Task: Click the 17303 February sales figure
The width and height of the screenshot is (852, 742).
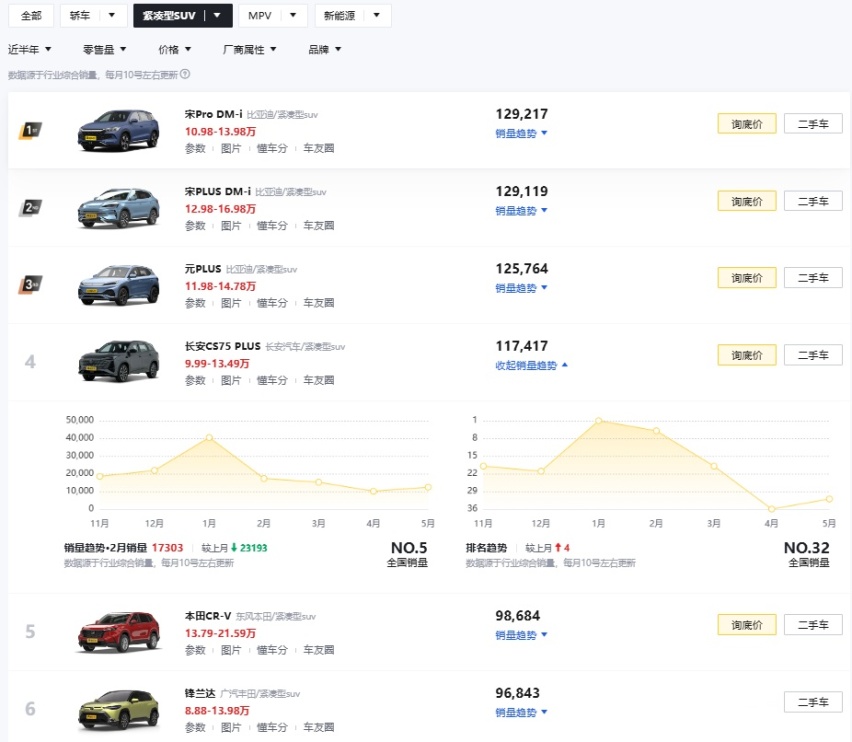Action: click(x=167, y=548)
